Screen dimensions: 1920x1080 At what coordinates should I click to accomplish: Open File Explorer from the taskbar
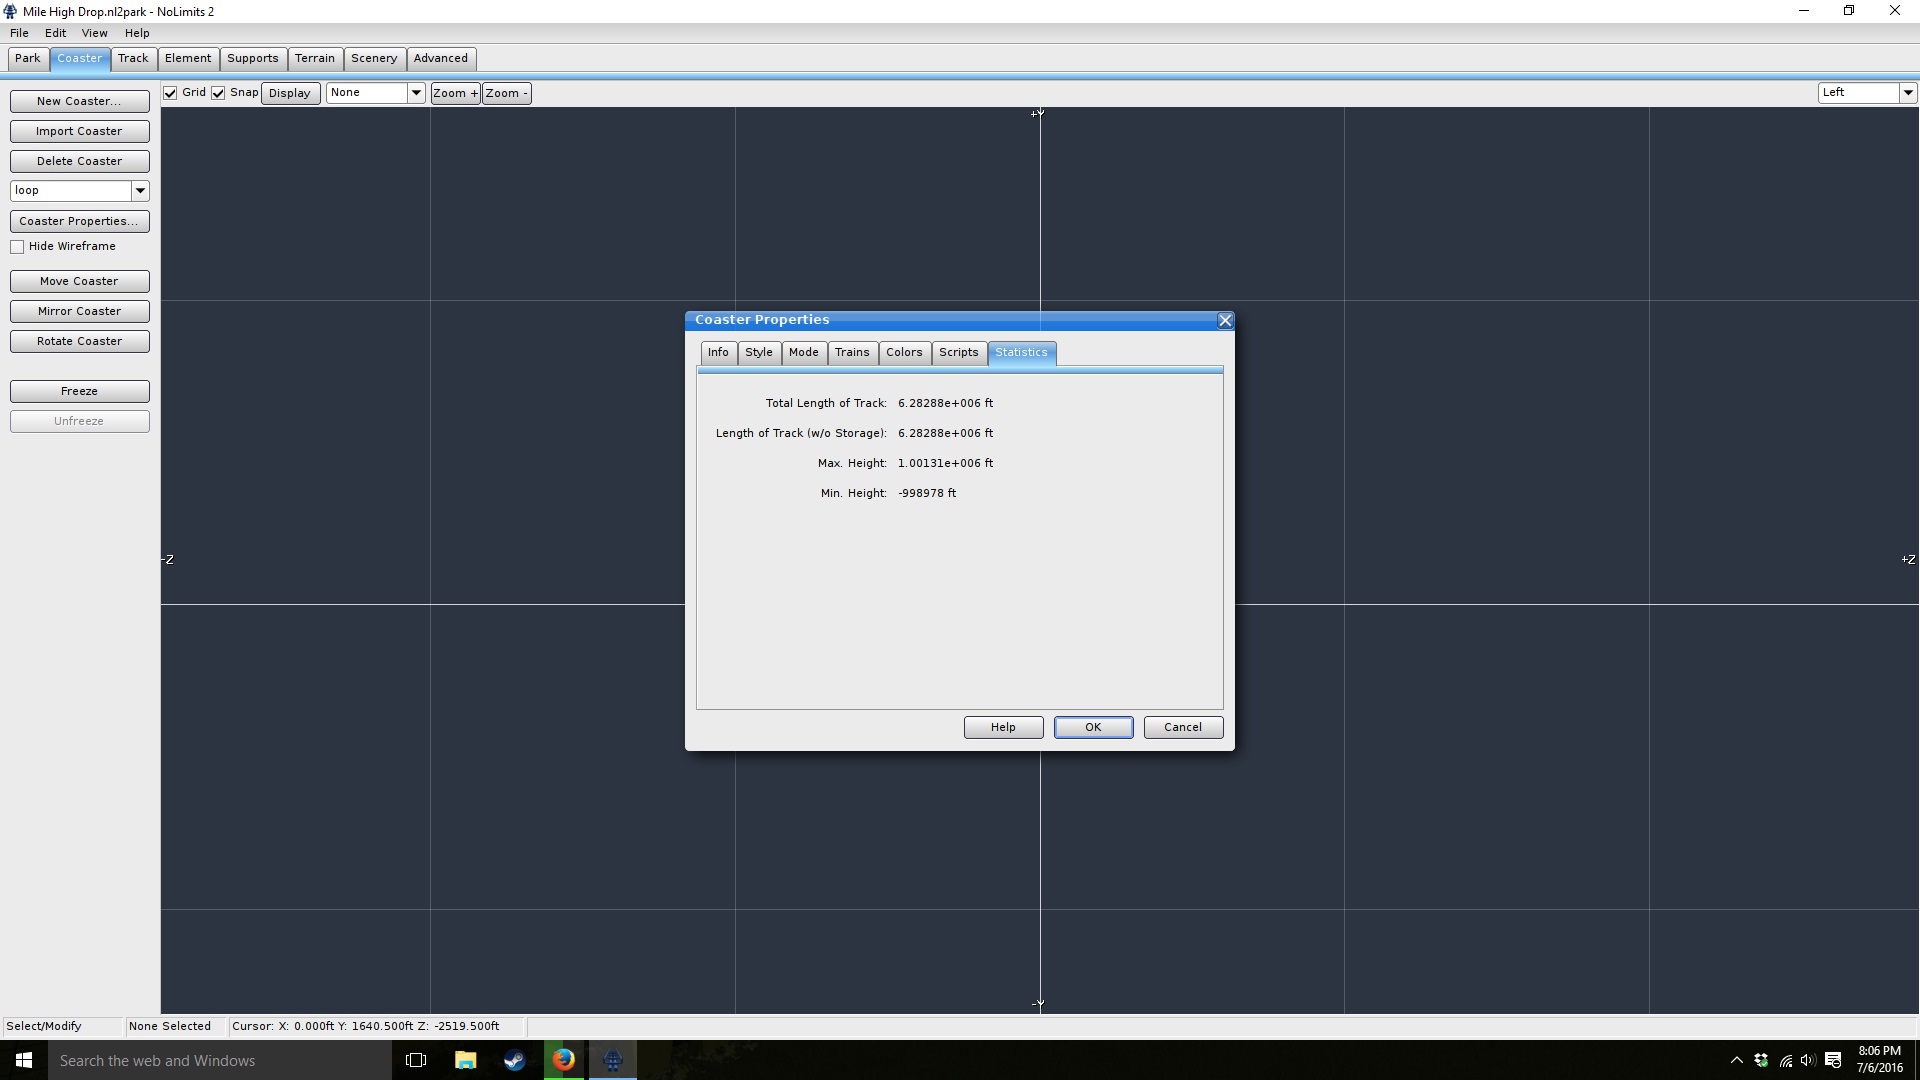[x=465, y=1060]
